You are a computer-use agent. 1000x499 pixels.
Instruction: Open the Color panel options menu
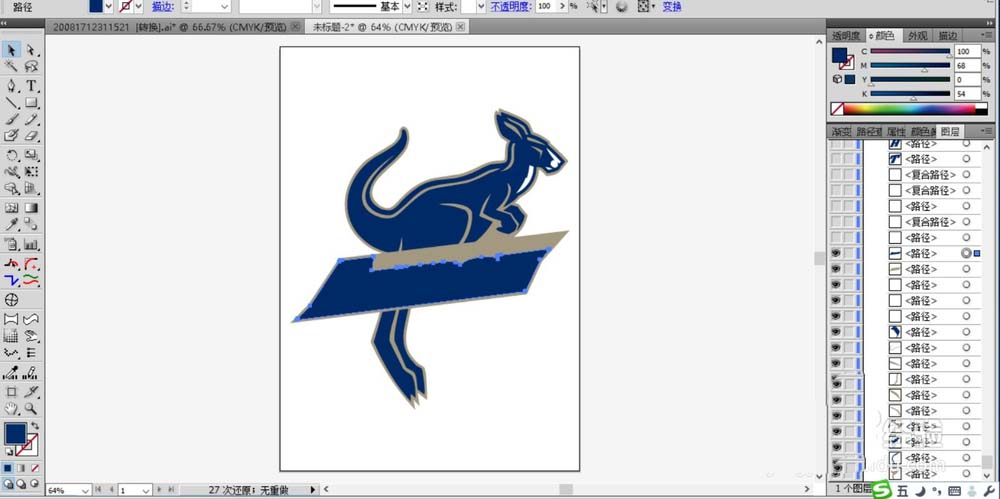tap(985, 35)
